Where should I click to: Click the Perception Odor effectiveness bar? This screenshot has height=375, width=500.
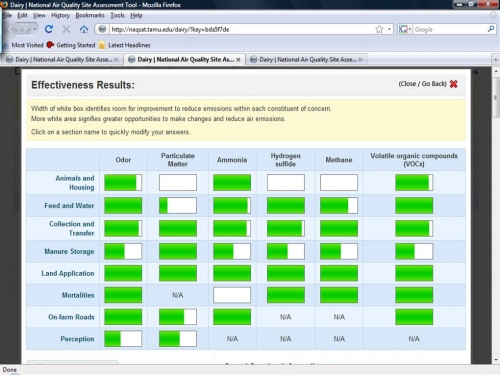(x=123, y=339)
